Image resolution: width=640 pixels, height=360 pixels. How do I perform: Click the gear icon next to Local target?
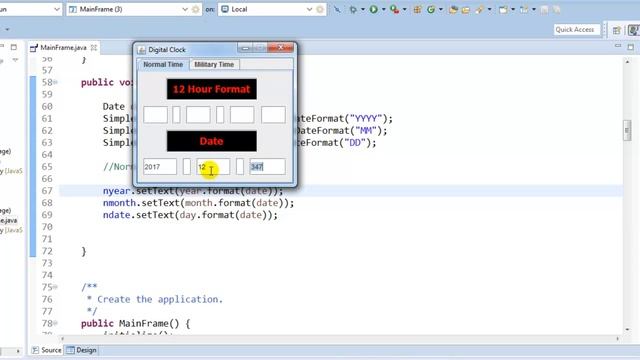click(320, 9)
